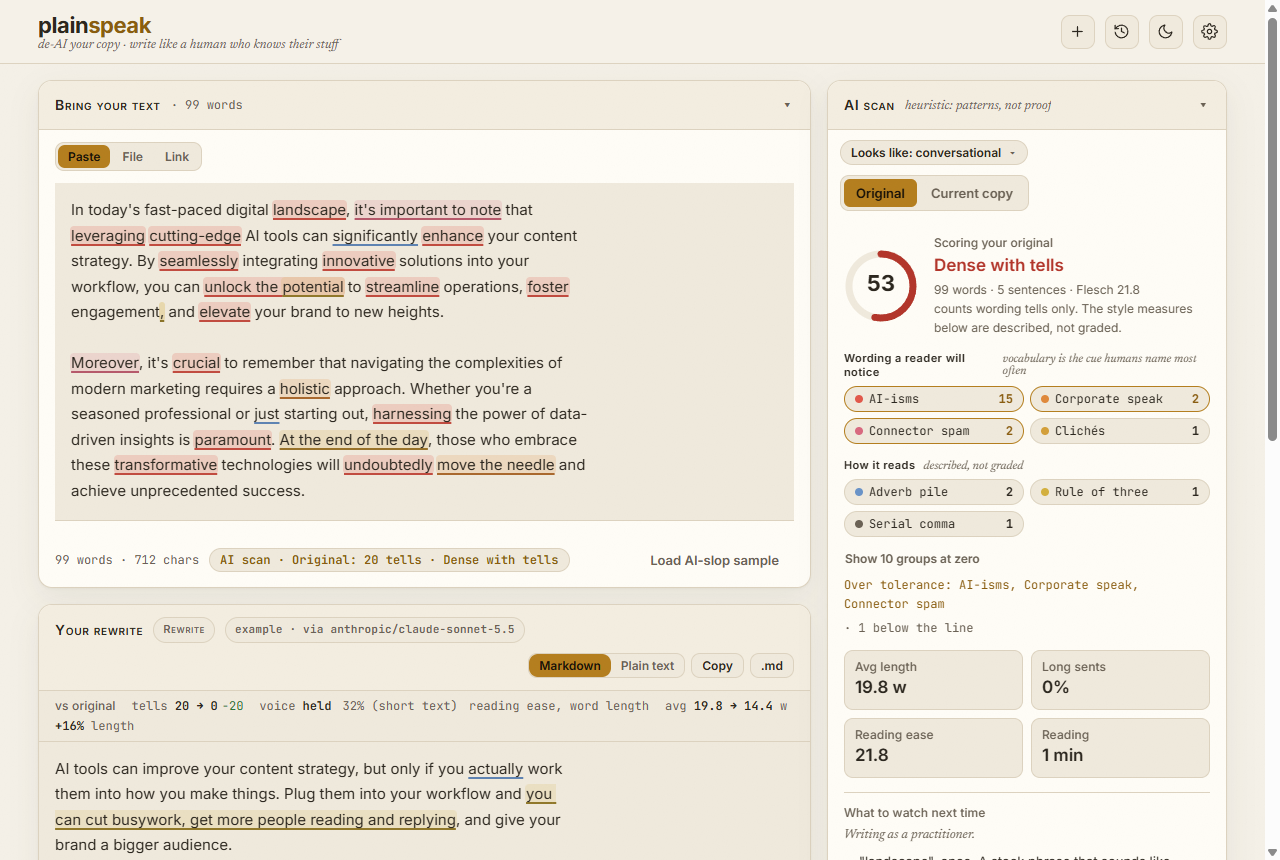Switch scan to Original
This screenshot has height=860, width=1280.
pos(880,194)
